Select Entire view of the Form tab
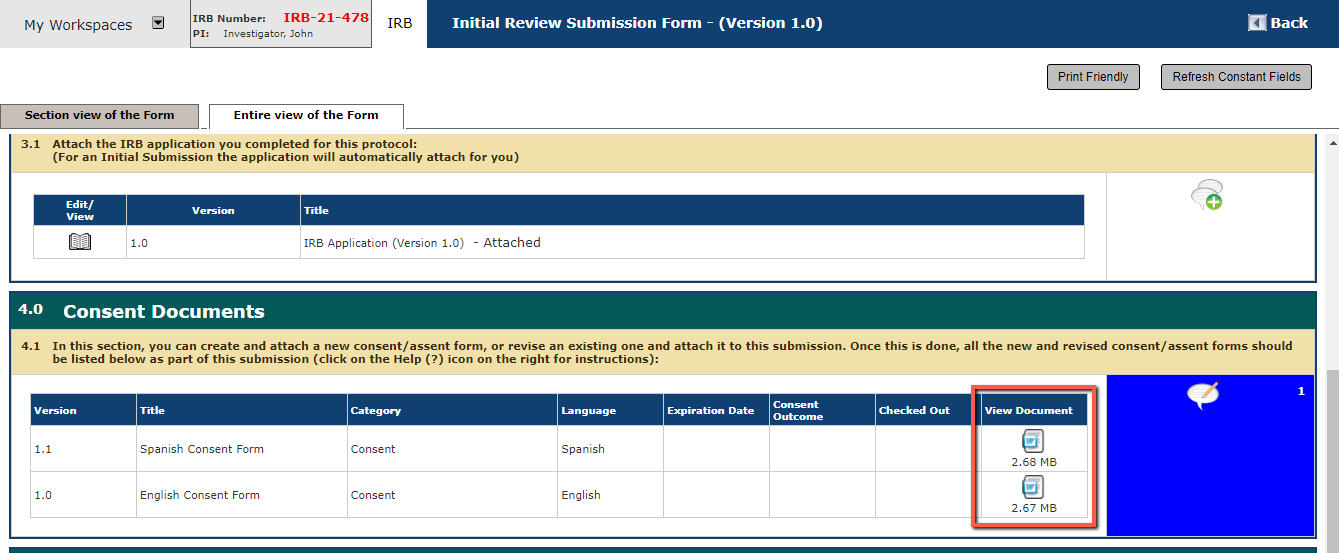The height and width of the screenshot is (553, 1339). [x=306, y=116]
